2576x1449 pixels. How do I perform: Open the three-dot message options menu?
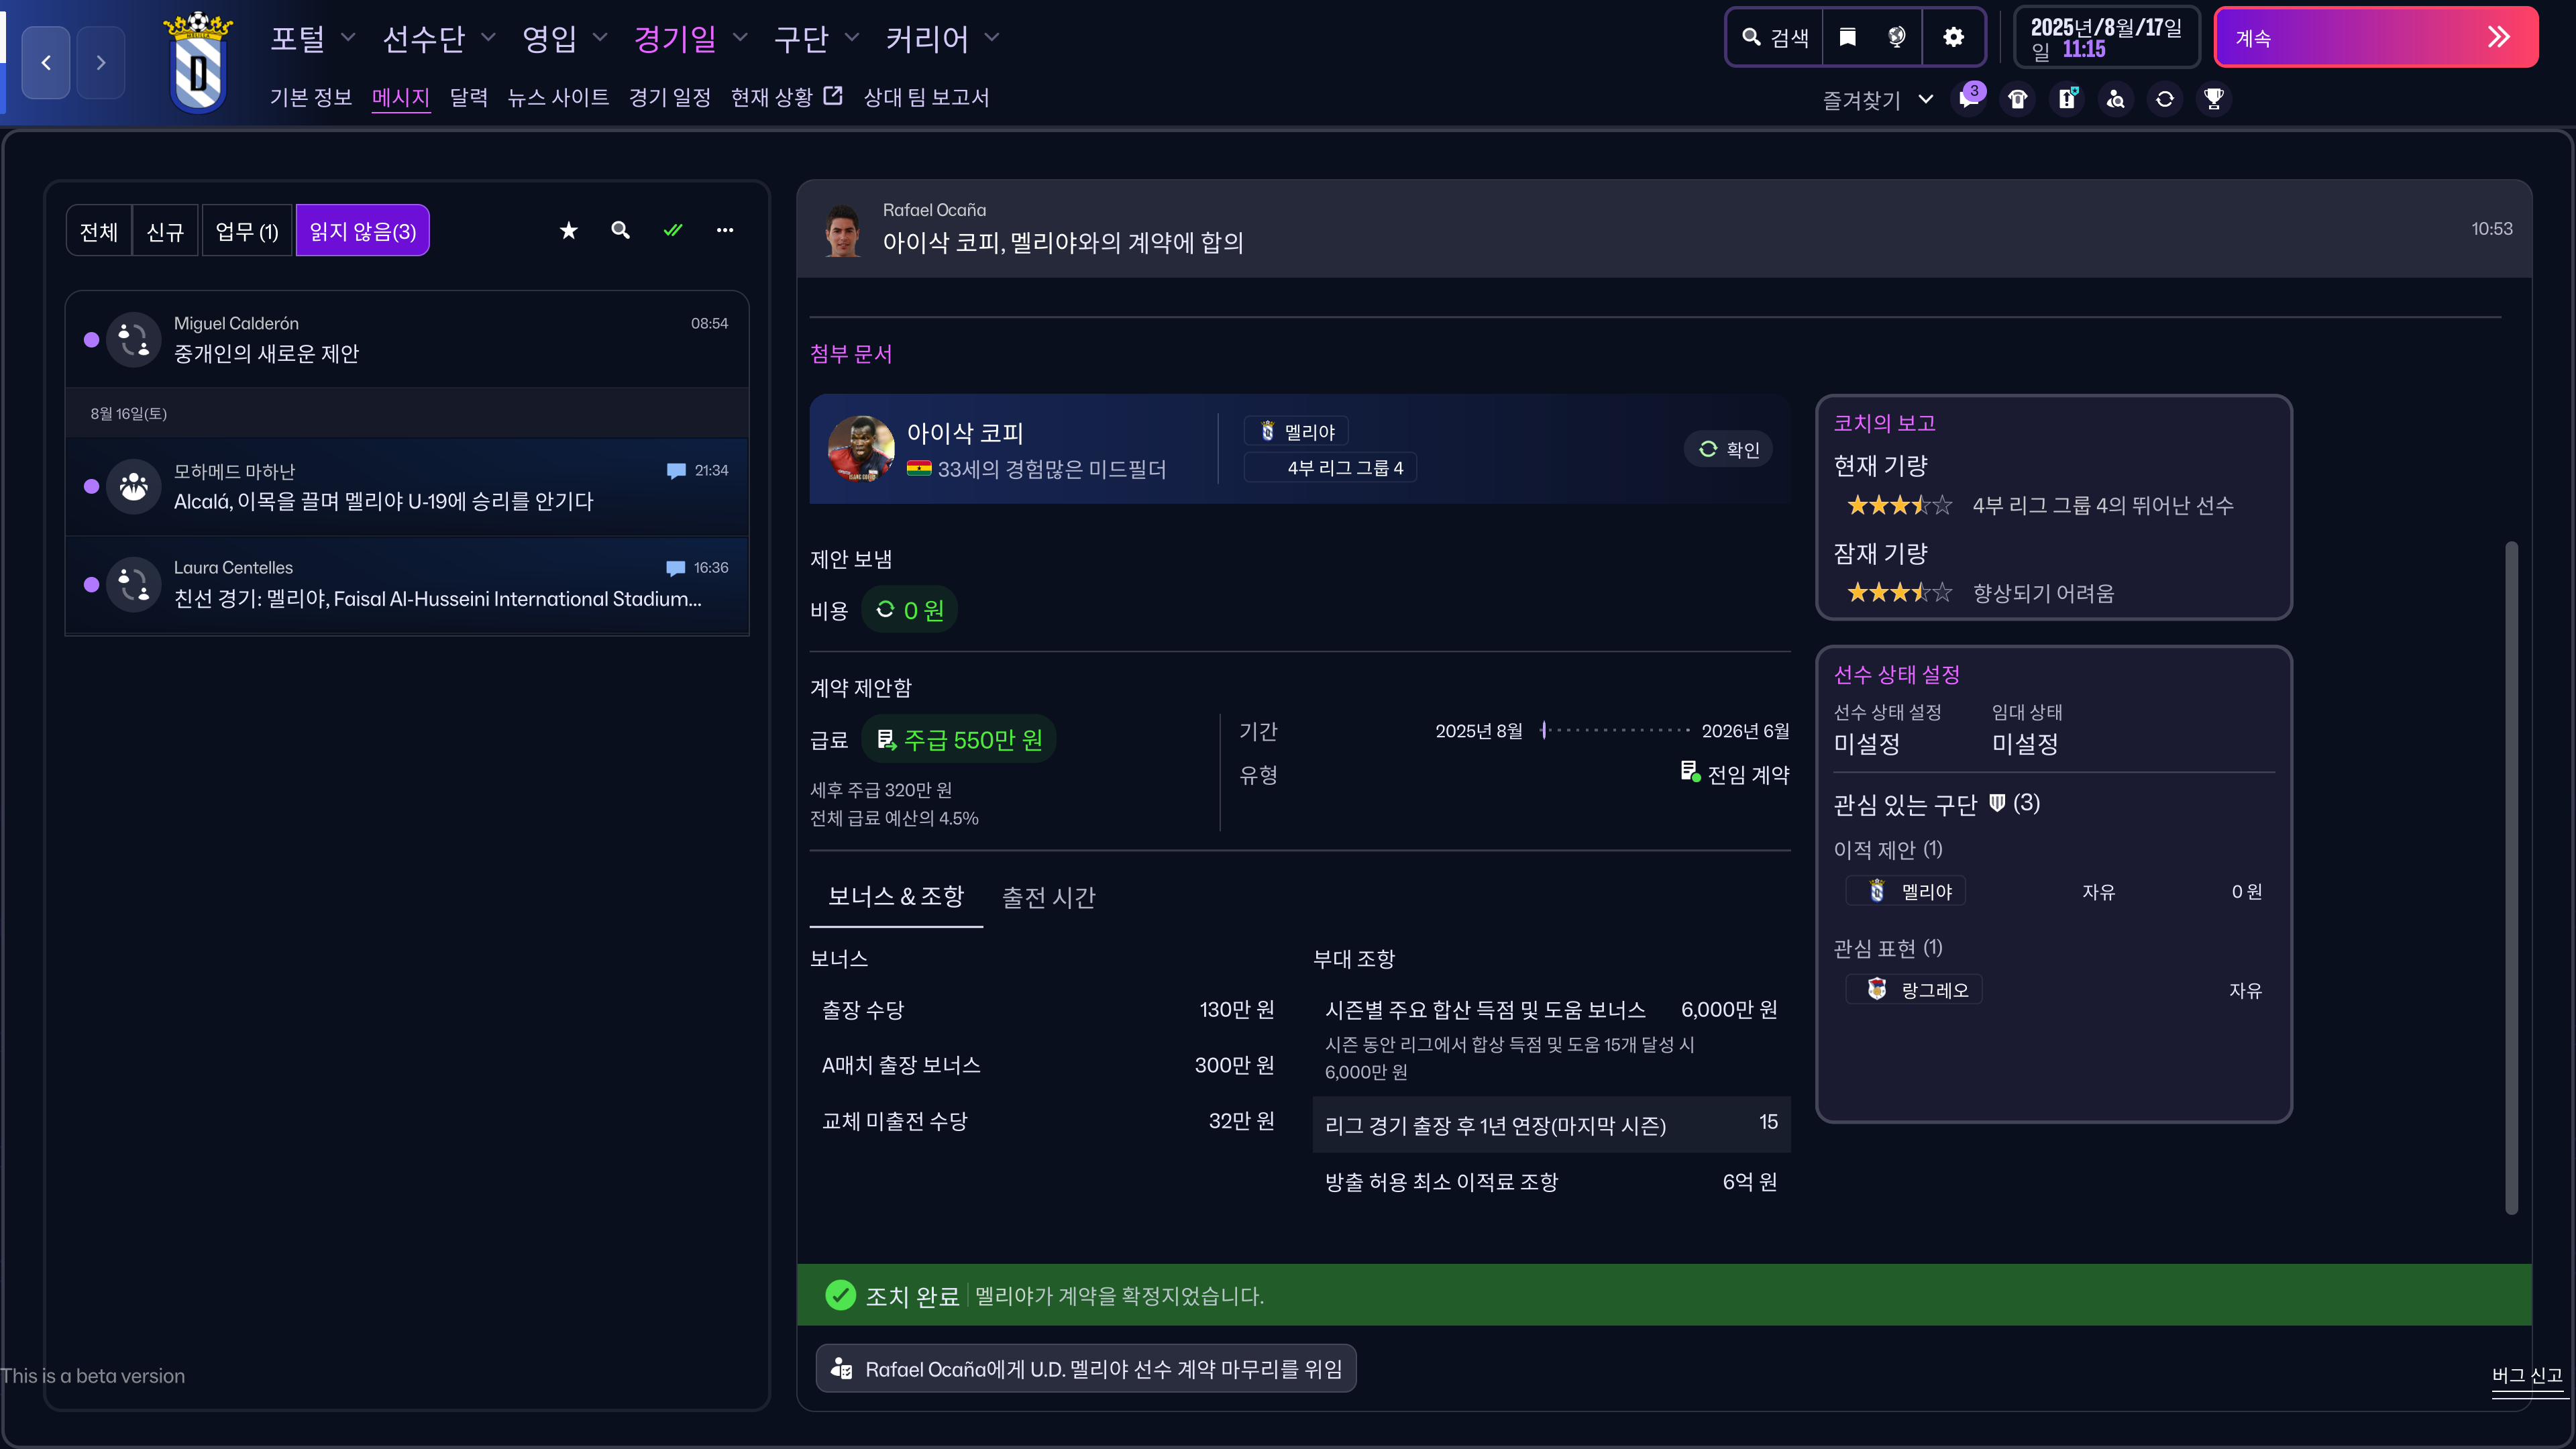pos(725,231)
